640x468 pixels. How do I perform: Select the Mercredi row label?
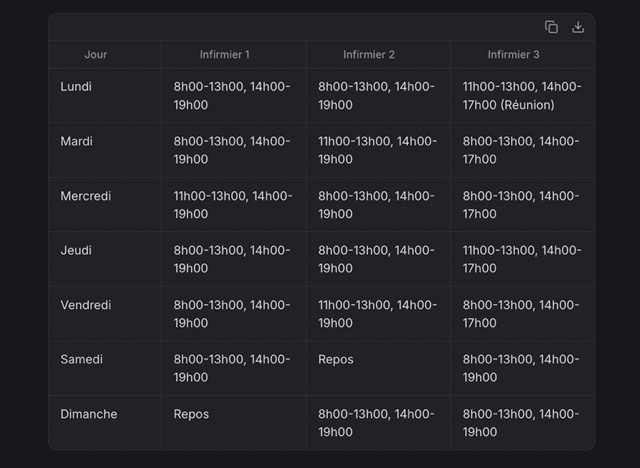pos(86,196)
